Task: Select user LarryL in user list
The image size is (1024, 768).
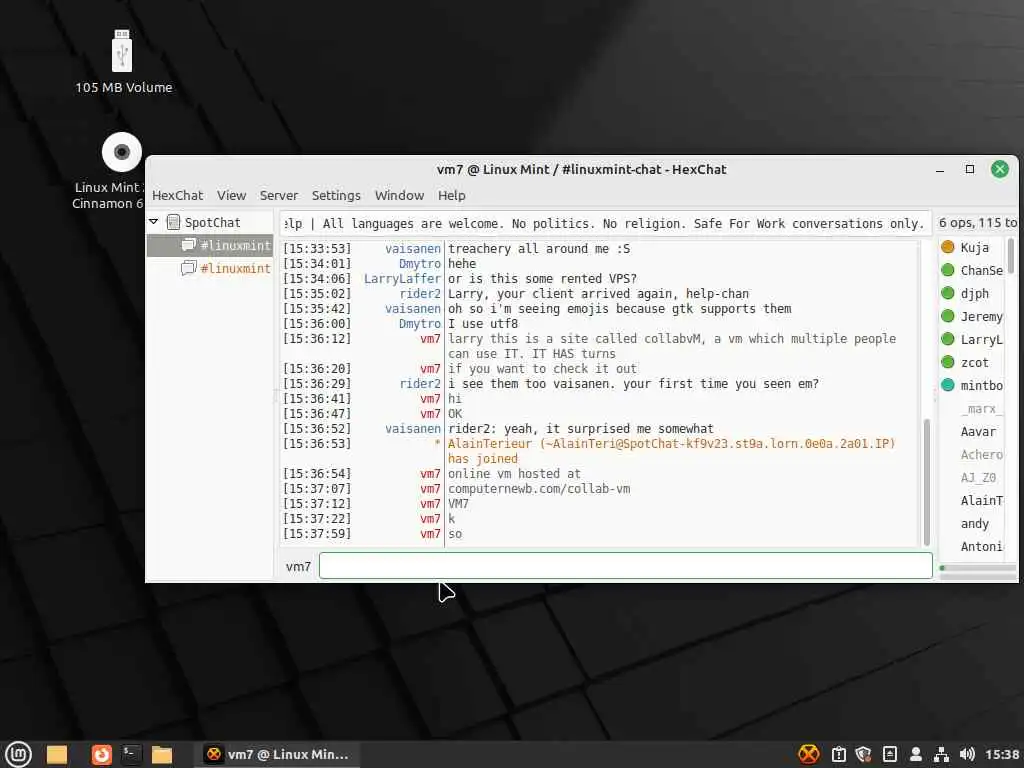Action: (x=981, y=339)
